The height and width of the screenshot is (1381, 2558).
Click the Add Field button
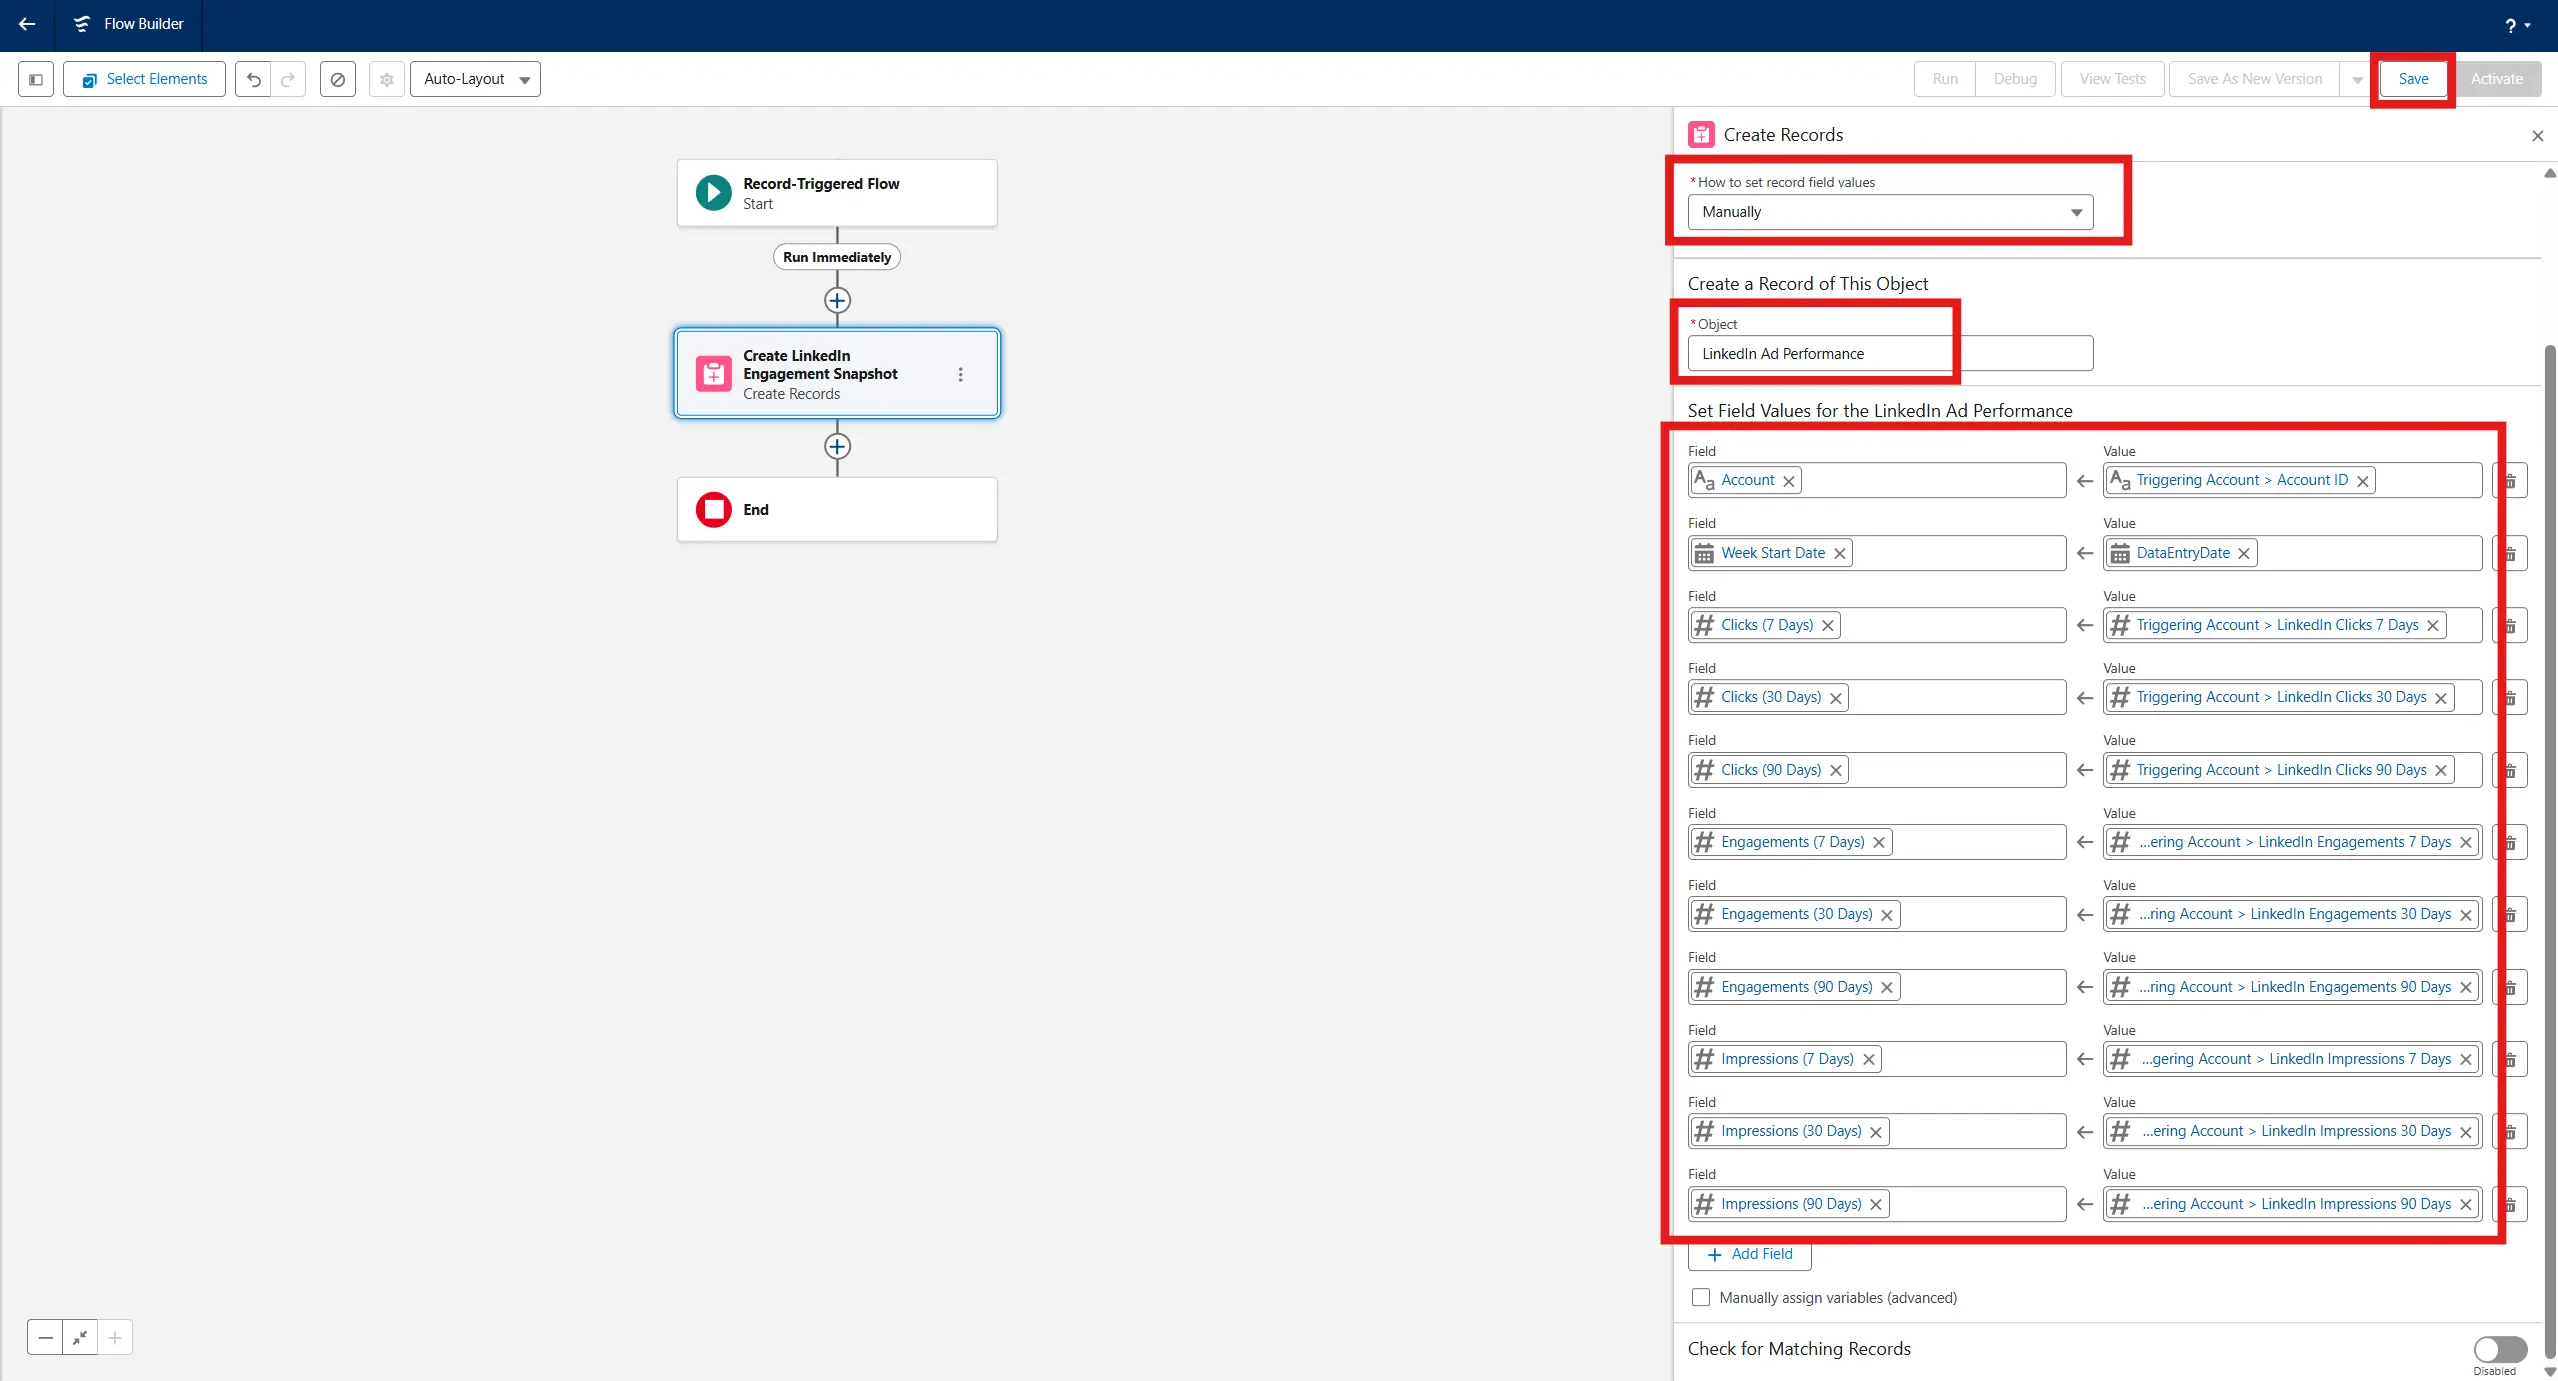tap(1750, 1254)
